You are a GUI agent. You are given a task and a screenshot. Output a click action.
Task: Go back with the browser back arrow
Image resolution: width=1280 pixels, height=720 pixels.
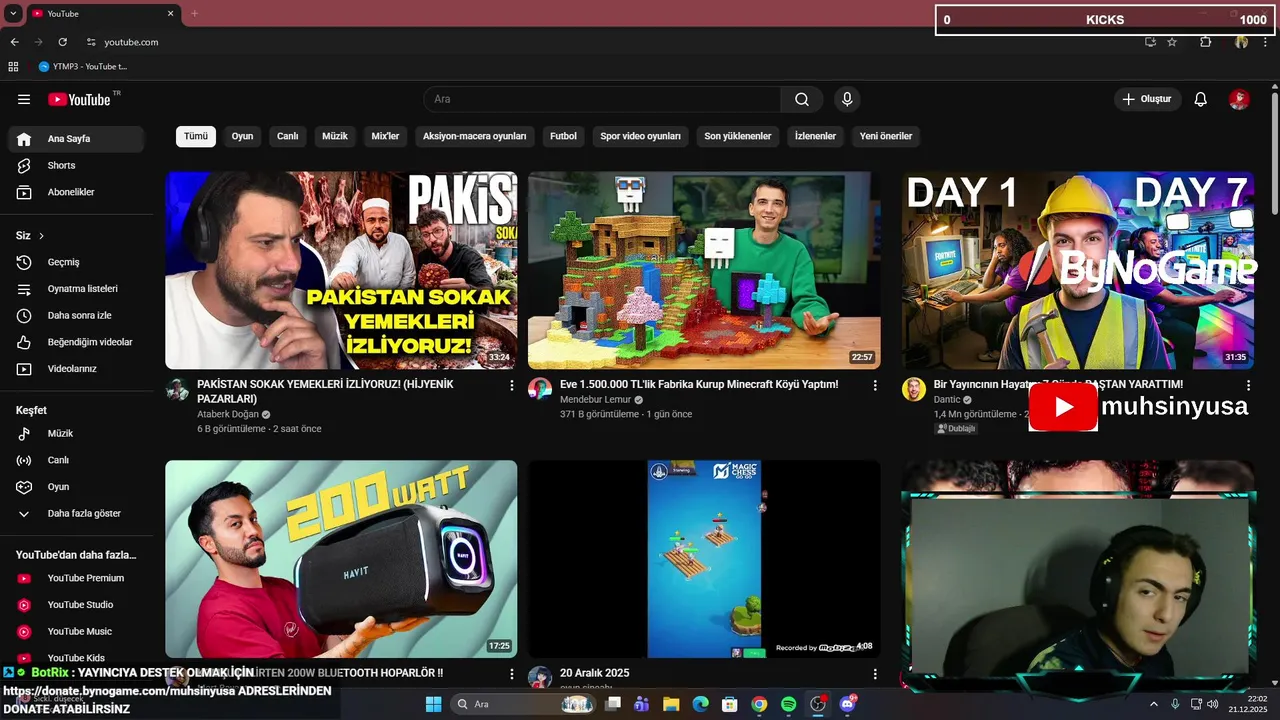tap(14, 42)
